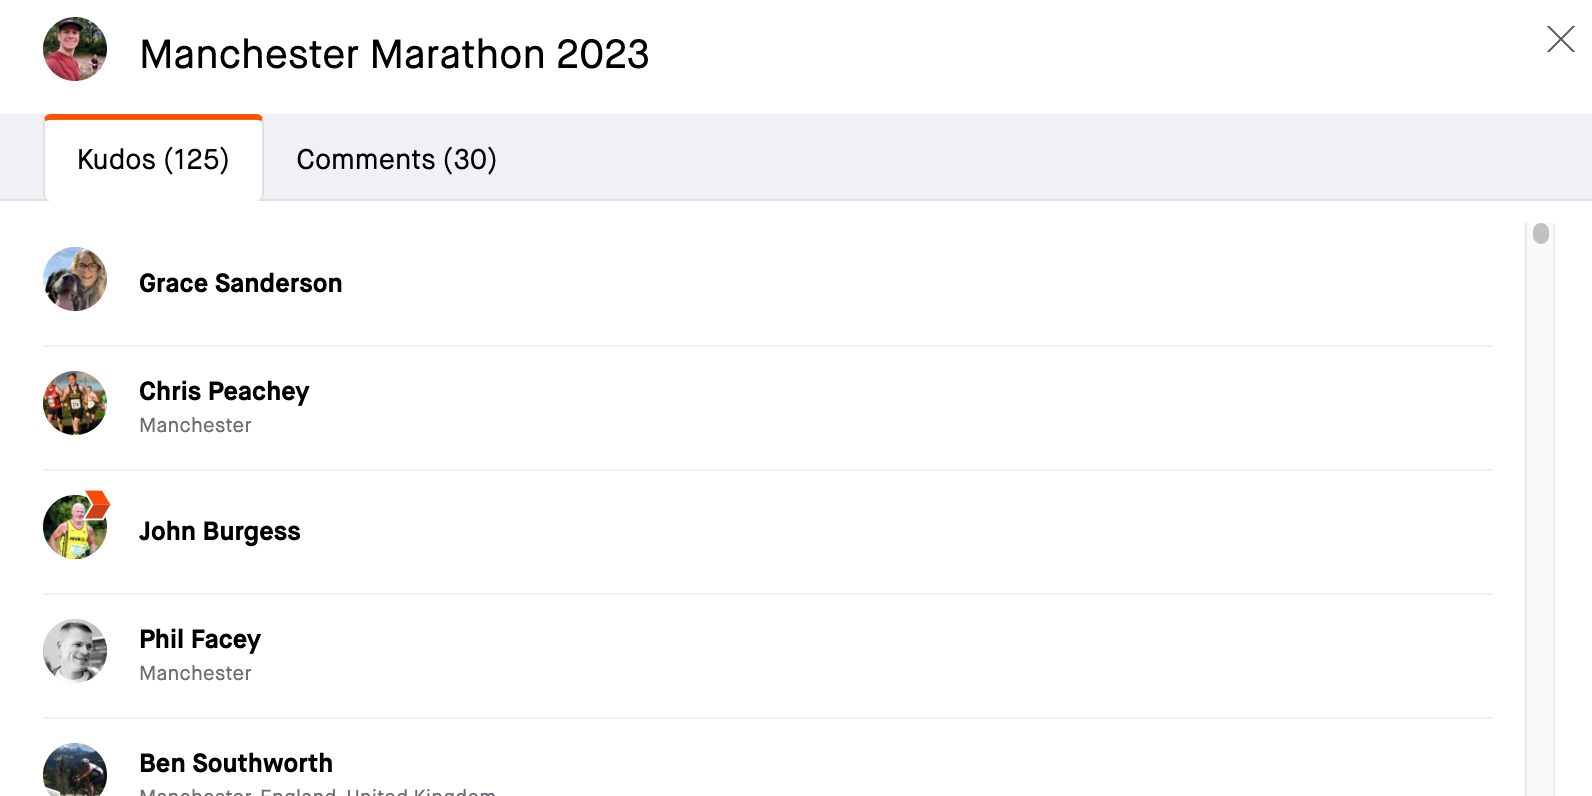Open Grace Sanderson's avatar picture

(75, 279)
